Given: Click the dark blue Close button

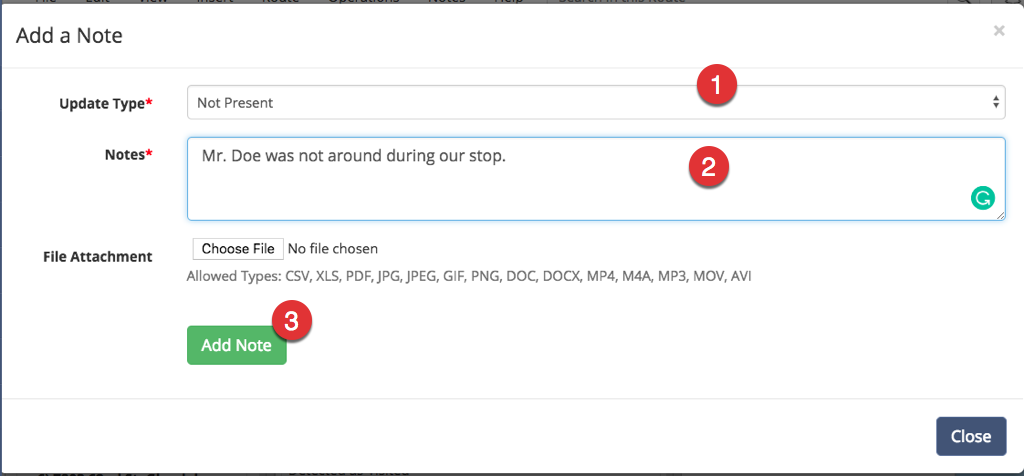Looking at the screenshot, I should click(x=970, y=436).
